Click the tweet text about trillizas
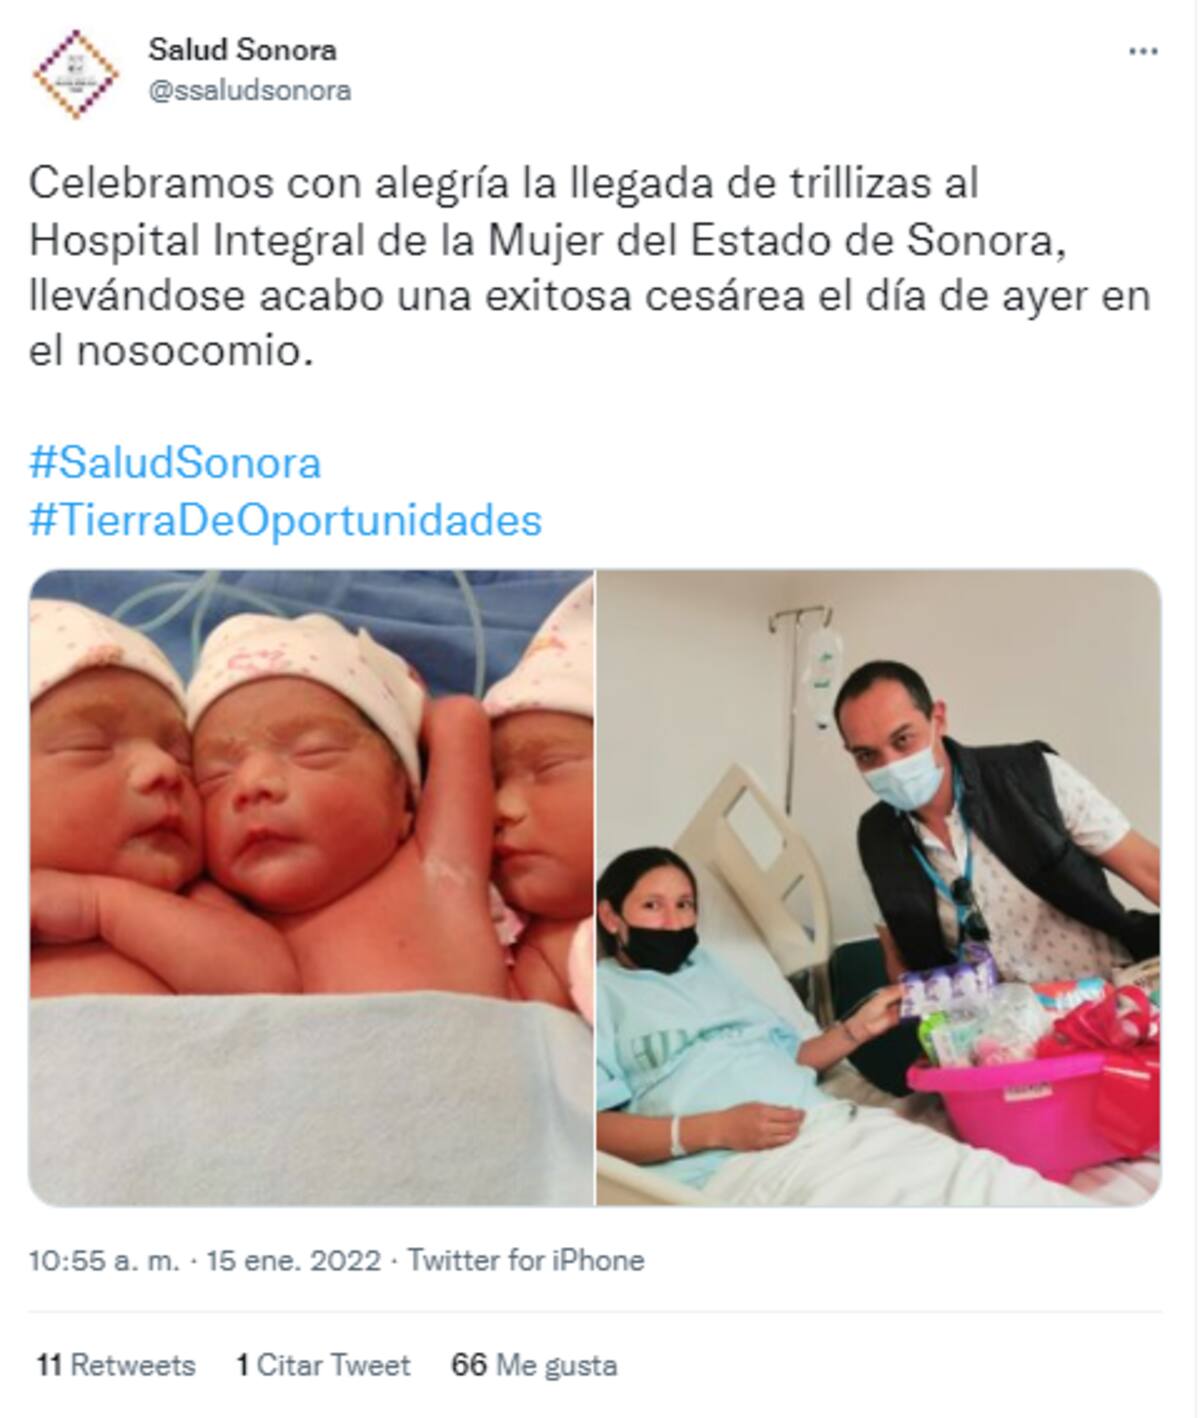The image size is (1200, 1418). pos(590,268)
